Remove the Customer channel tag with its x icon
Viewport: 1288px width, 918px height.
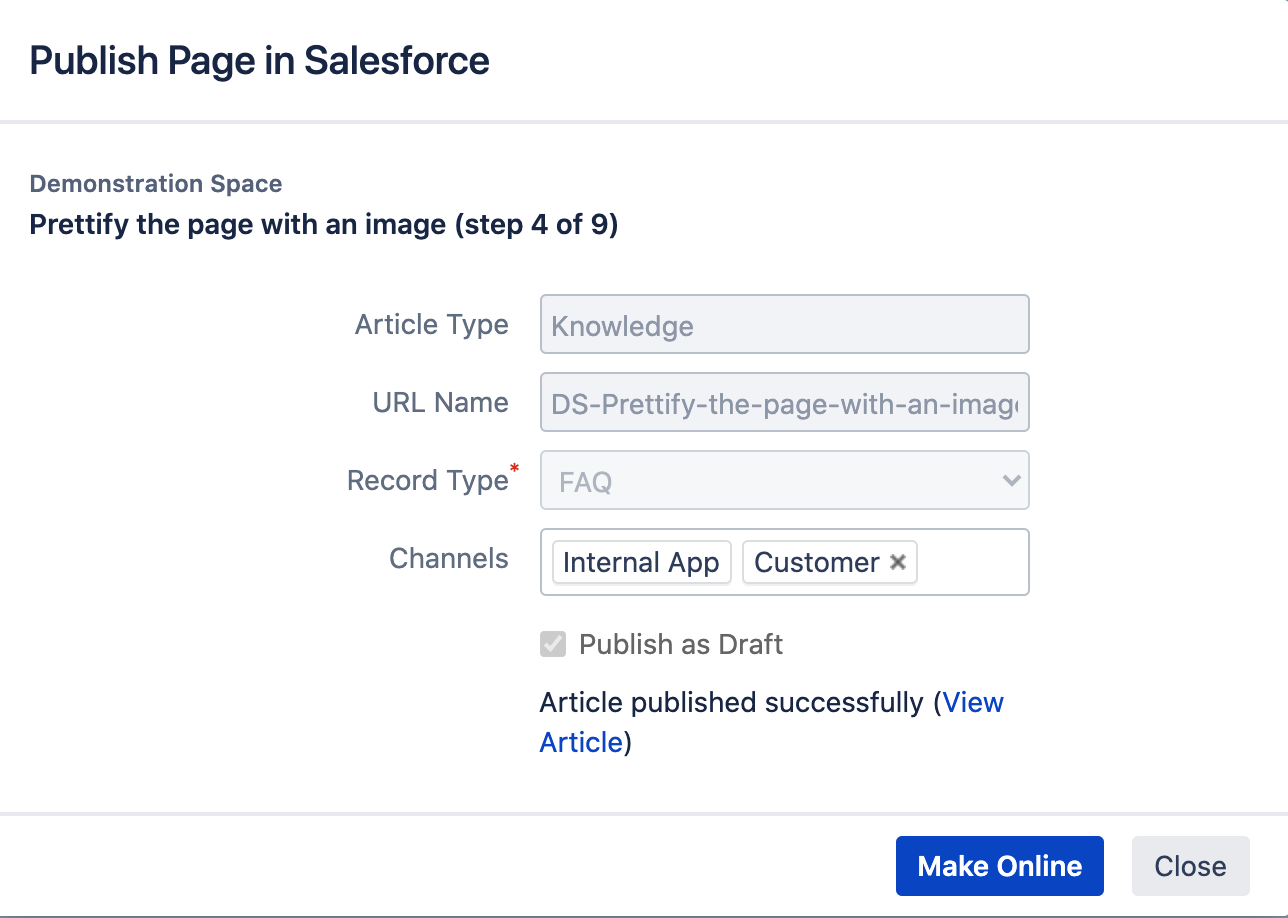click(x=898, y=562)
